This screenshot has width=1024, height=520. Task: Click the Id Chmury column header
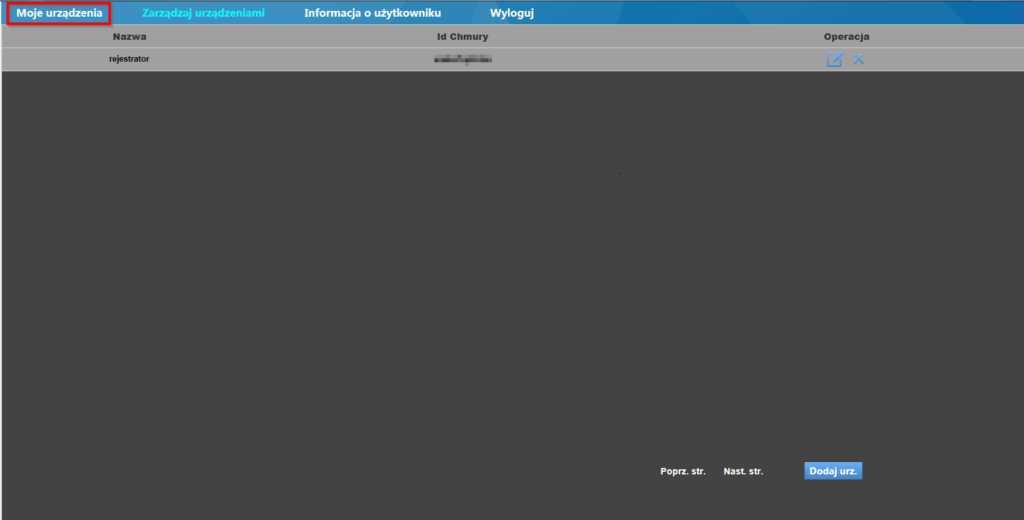click(x=462, y=37)
